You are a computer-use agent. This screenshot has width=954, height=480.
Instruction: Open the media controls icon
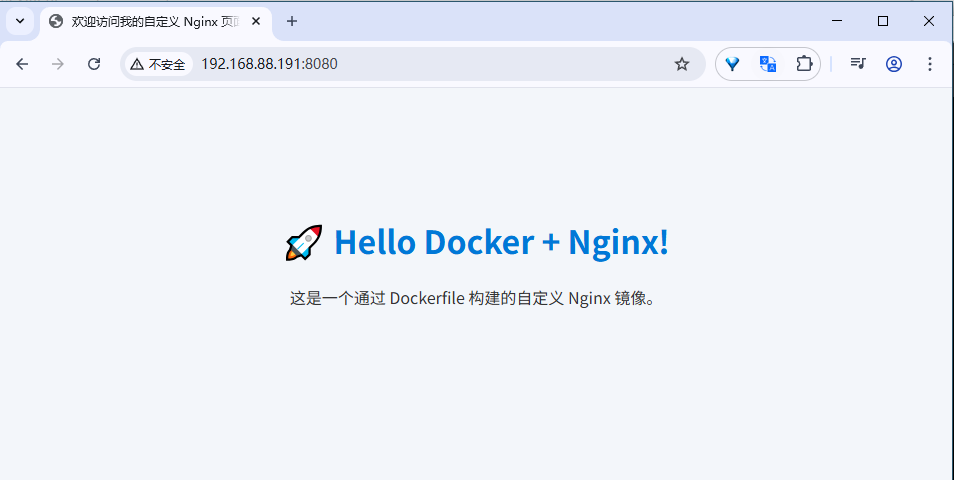click(858, 63)
